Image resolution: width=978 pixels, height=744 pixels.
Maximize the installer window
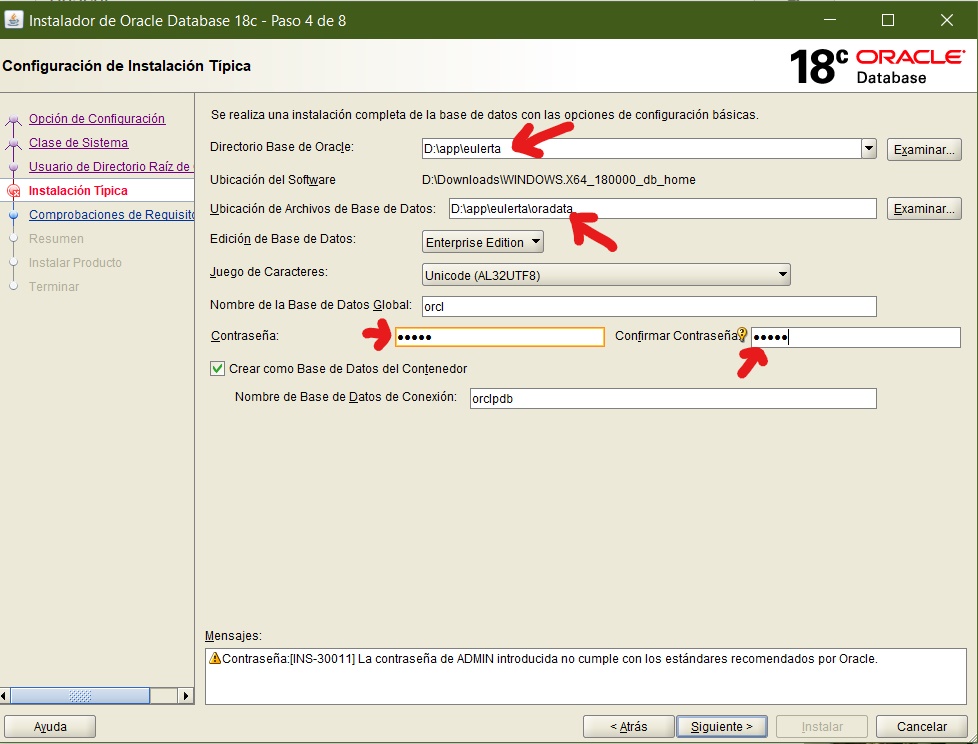[888, 20]
